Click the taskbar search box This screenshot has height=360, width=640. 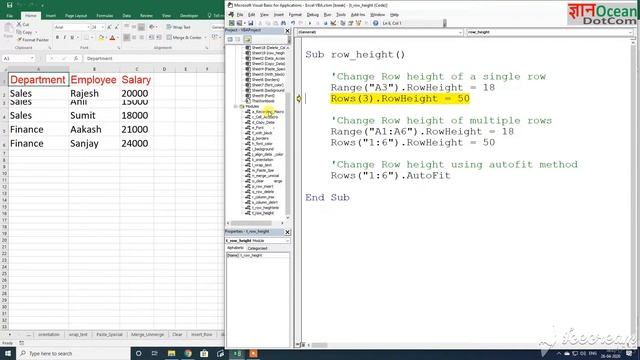(x=73, y=353)
